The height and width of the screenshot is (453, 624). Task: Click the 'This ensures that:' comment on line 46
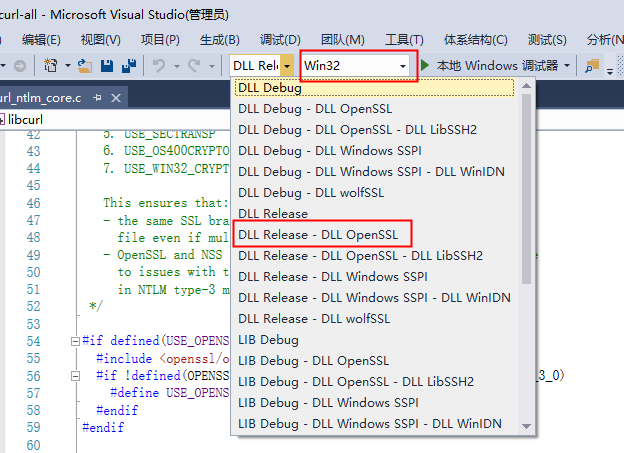[x=166, y=203]
